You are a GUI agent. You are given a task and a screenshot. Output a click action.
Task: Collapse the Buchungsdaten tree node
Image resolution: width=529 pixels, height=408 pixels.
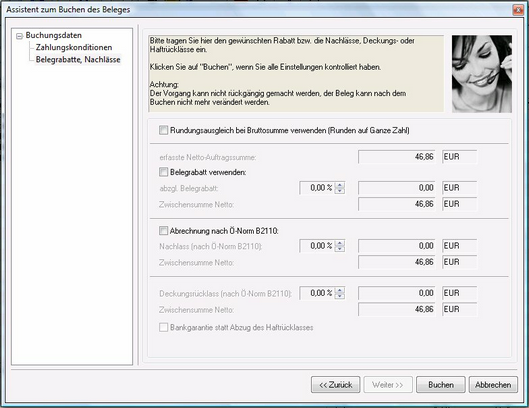click(20, 36)
